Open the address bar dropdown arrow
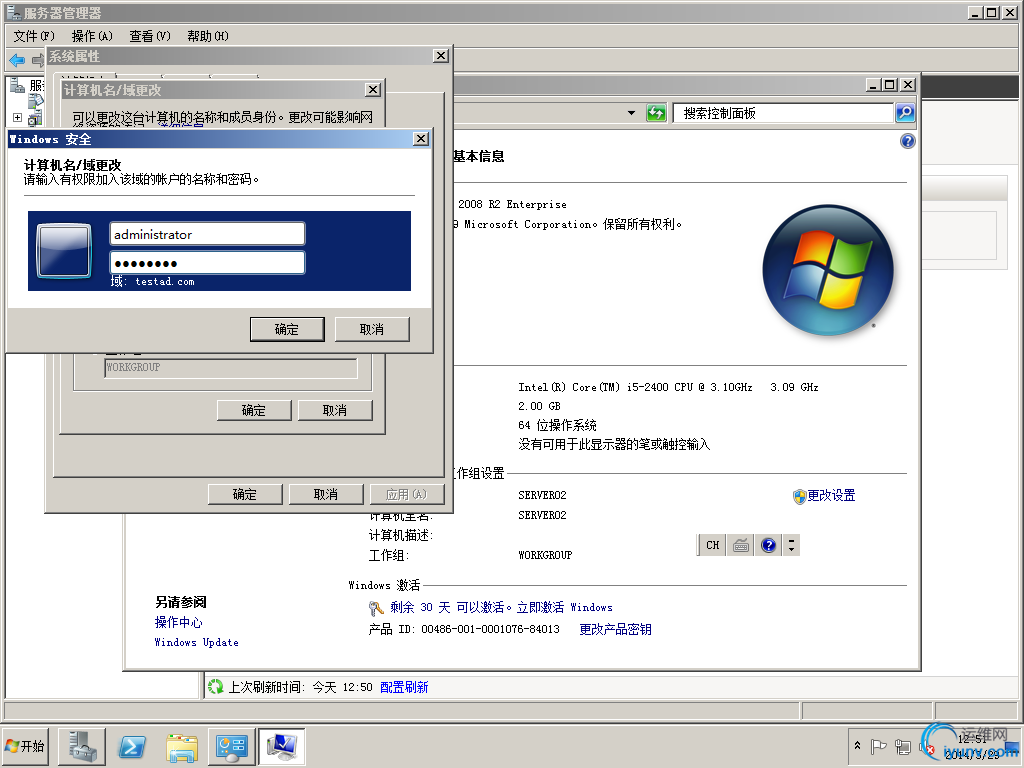Screen dimensions: 1024x768 [630, 113]
